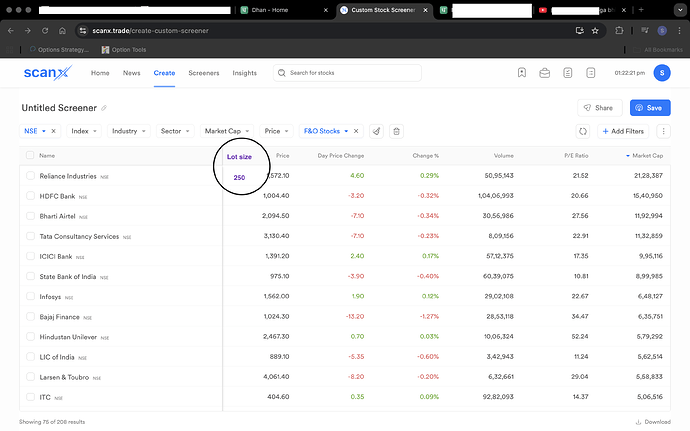Click the search magnifier icon
Viewport: 690px width, 431px height.
pos(282,73)
